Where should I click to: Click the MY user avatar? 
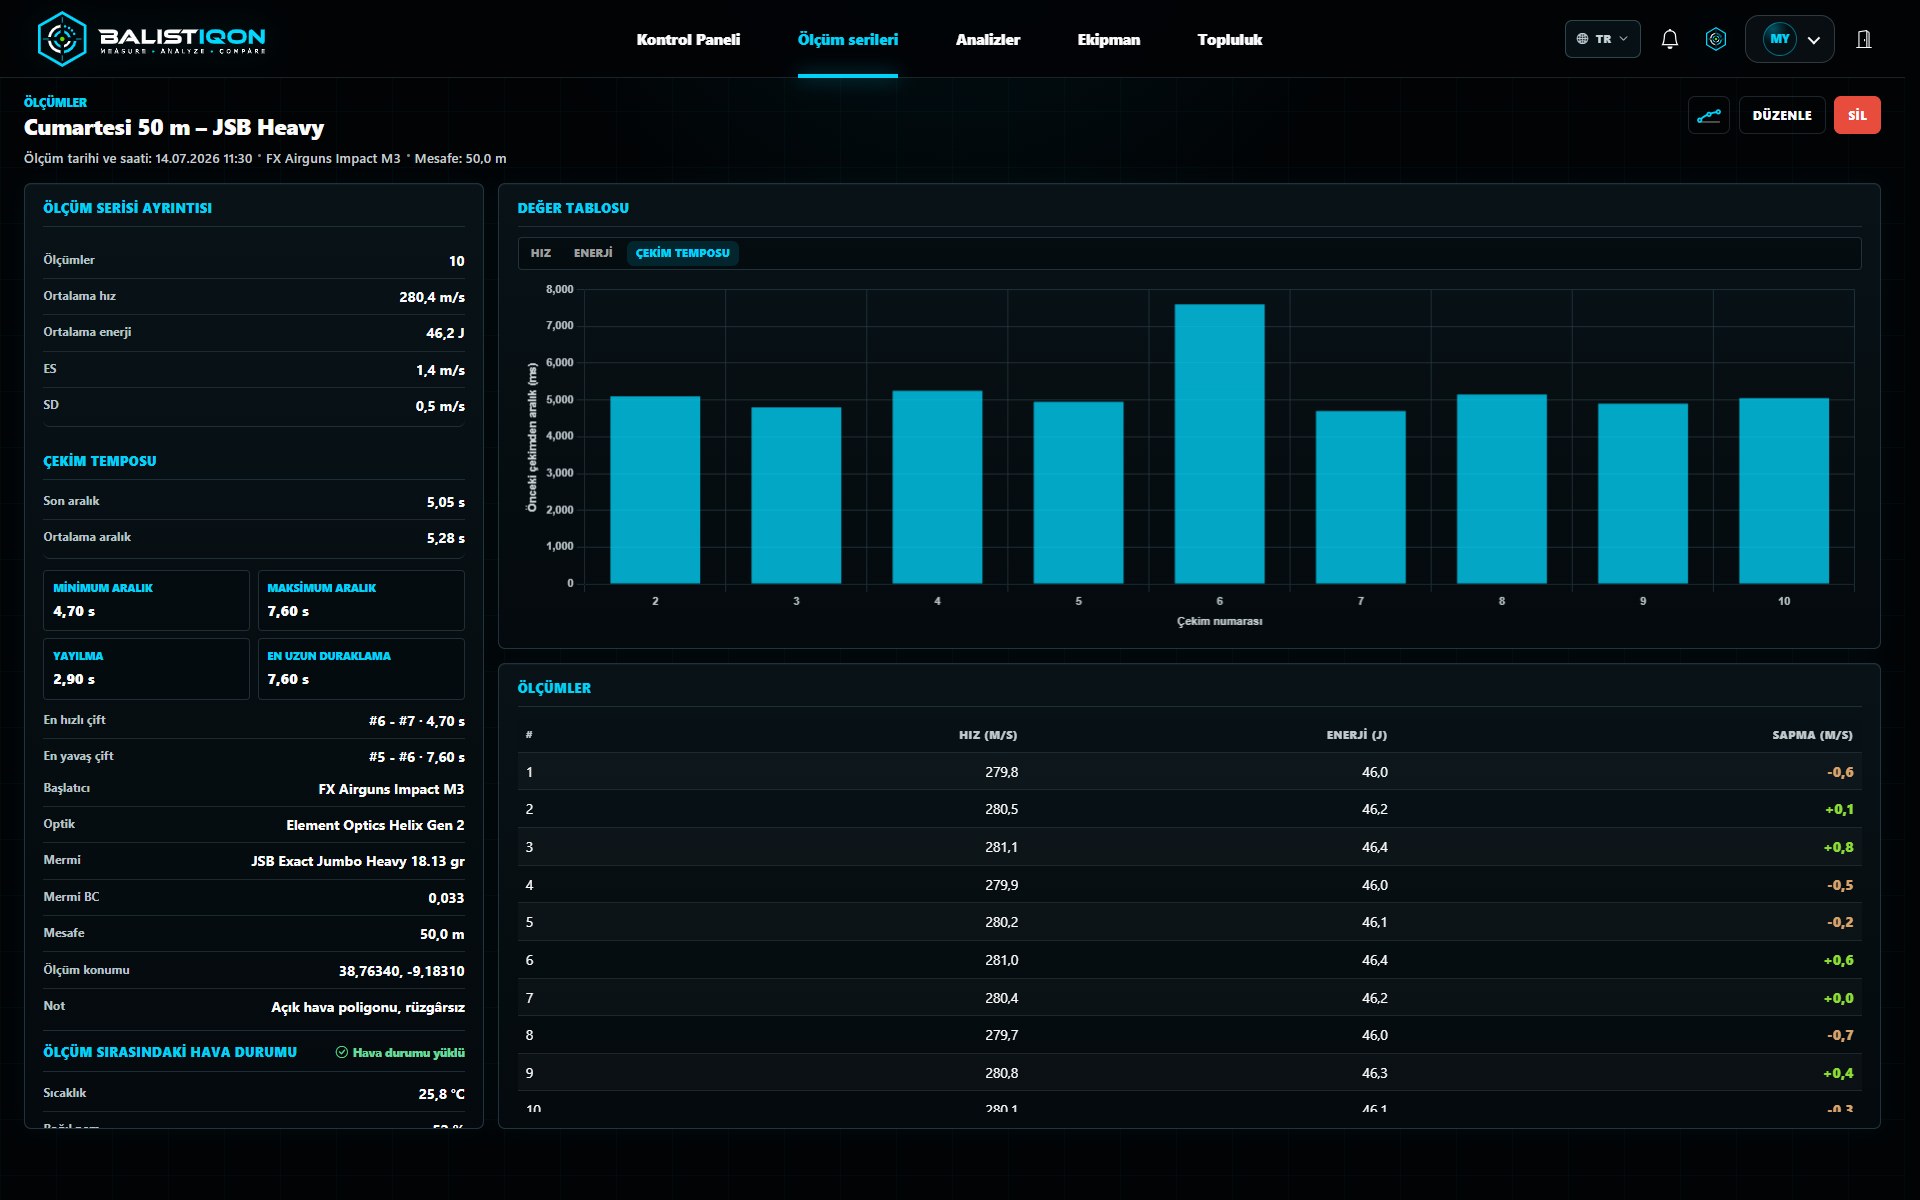tap(1780, 39)
